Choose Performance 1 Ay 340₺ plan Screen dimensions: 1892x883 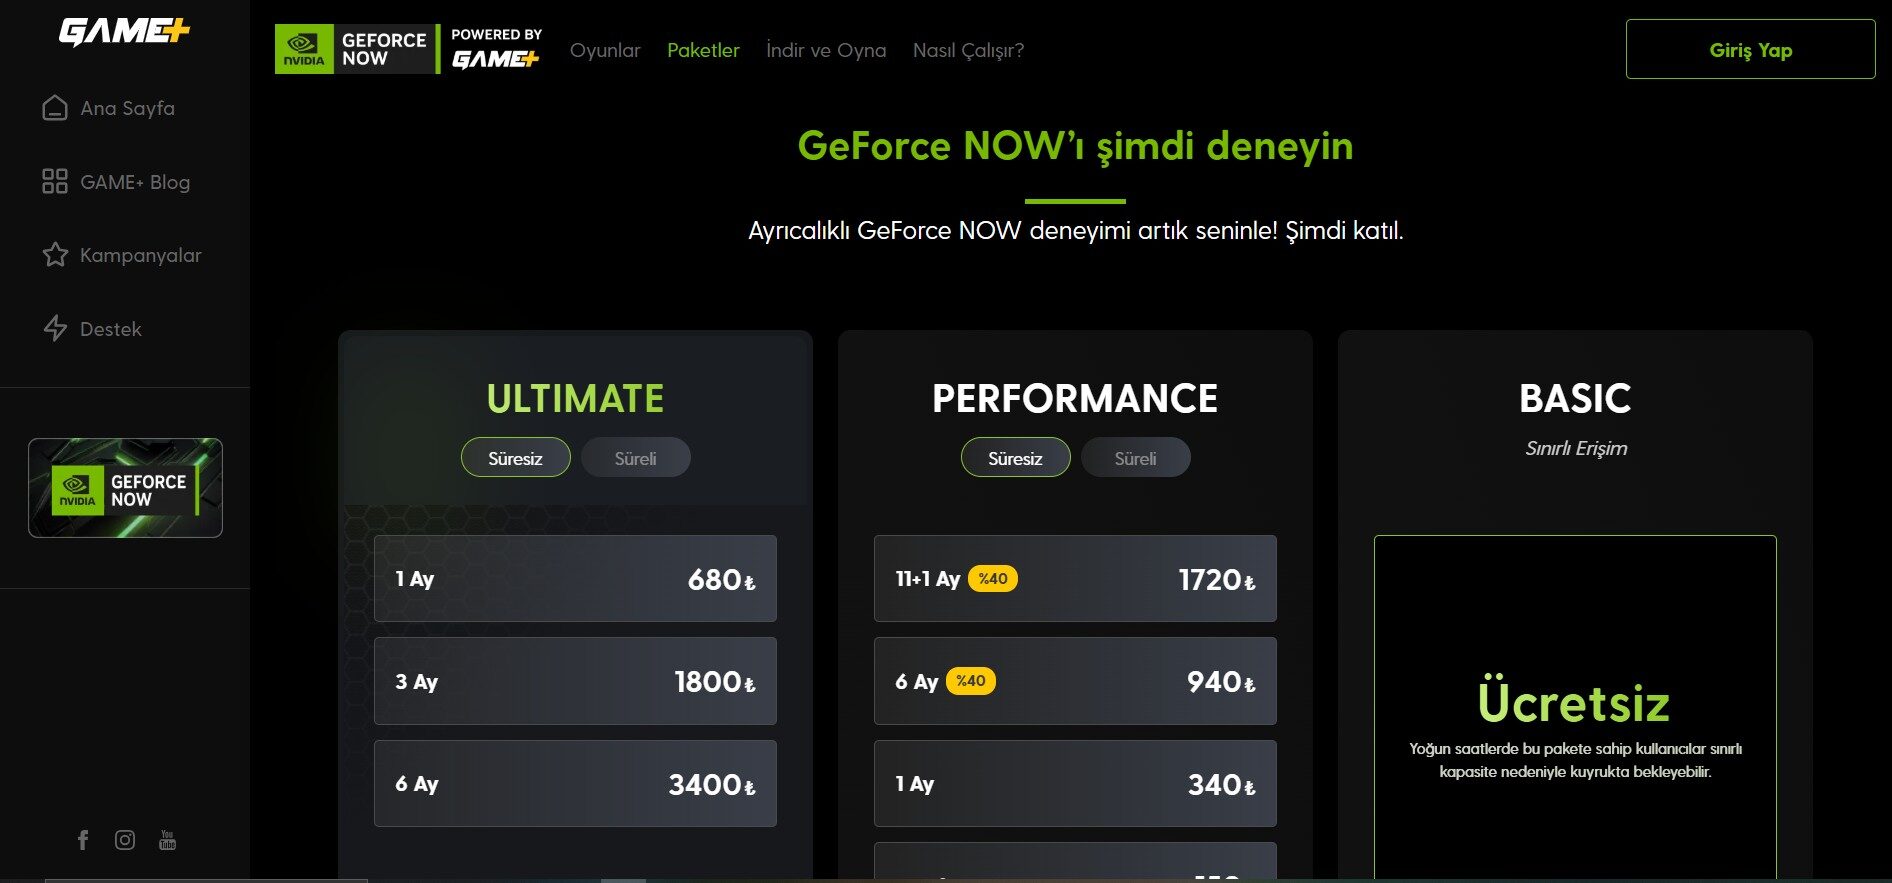tap(1075, 784)
